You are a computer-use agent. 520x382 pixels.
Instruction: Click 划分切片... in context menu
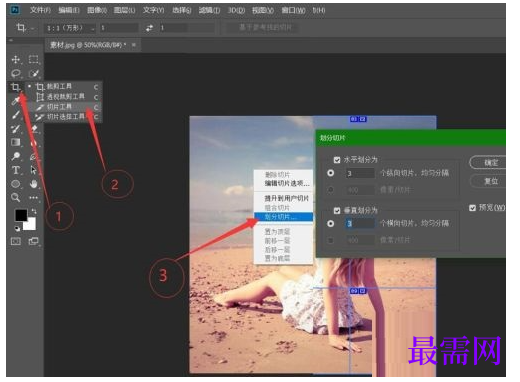pos(283,217)
